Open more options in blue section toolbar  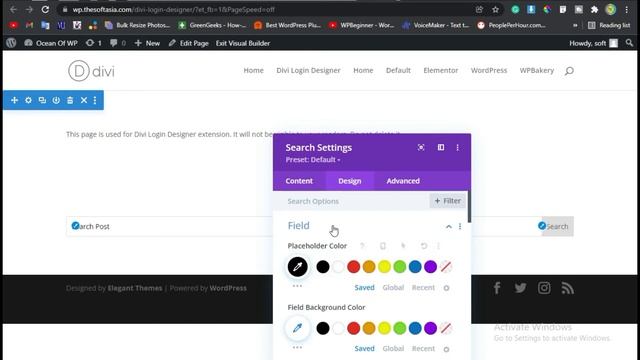click(x=95, y=100)
